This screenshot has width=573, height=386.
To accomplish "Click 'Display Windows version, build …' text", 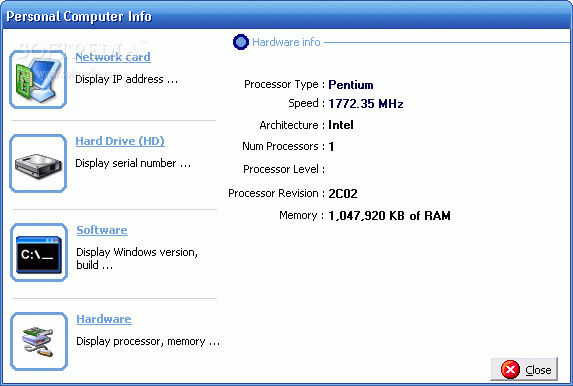I will coord(137,258).
